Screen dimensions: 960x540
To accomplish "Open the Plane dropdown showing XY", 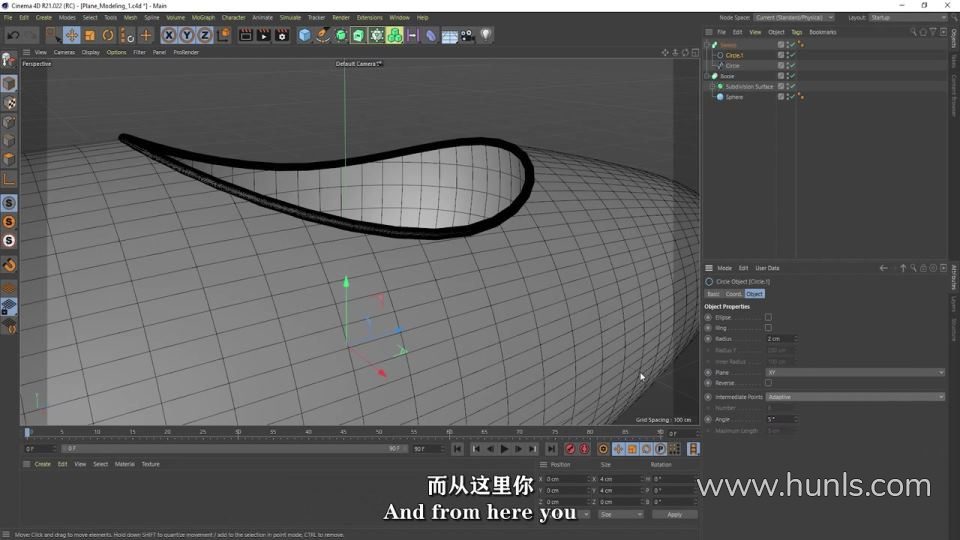I will 855,372.
